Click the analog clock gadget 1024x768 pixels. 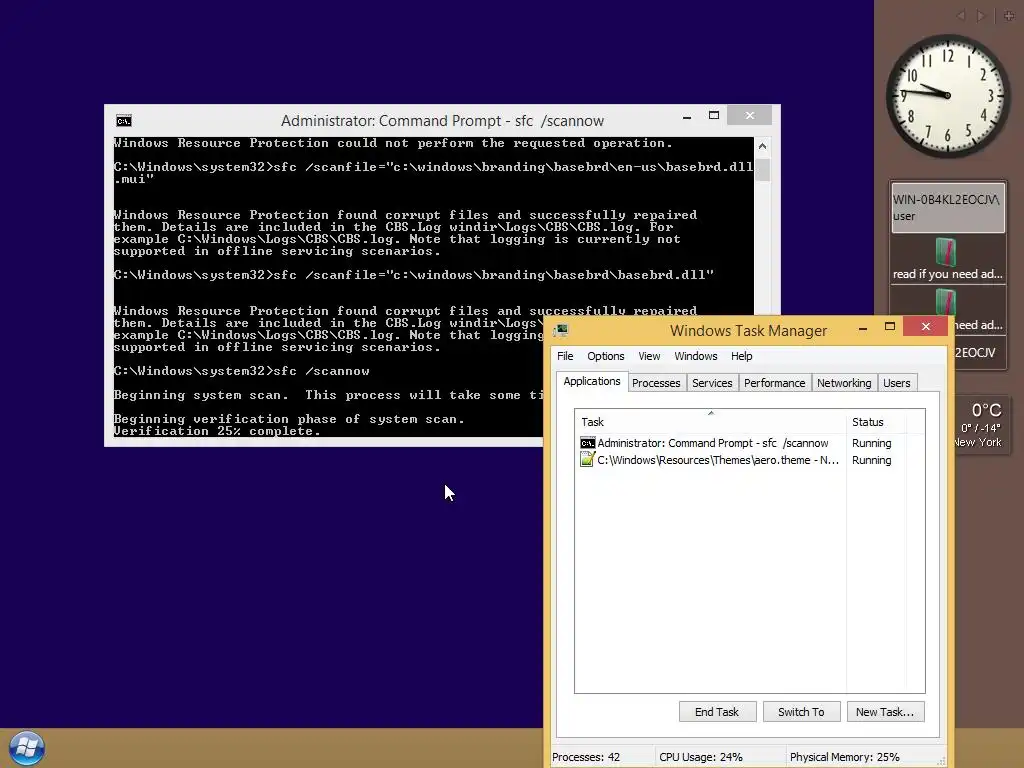pyautogui.click(x=947, y=95)
